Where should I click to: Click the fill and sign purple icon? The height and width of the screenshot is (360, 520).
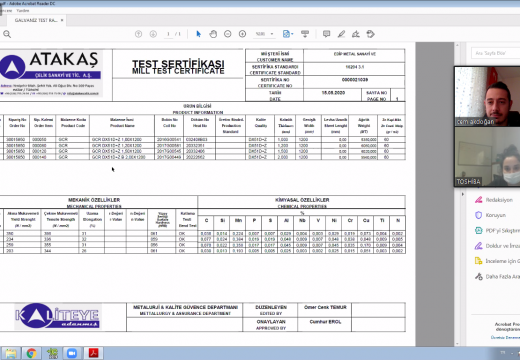click(478, 246)
